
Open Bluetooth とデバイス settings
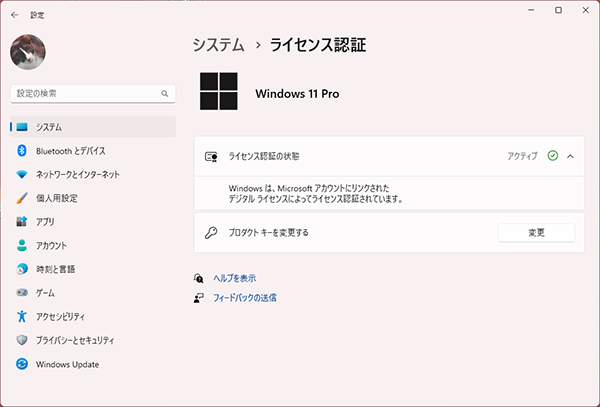93,151
